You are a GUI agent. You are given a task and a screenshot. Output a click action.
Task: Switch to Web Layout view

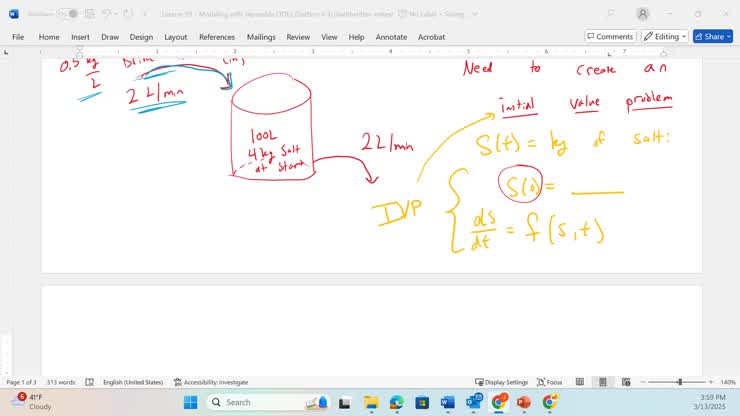pyautogui.click(x=626, y=382)
